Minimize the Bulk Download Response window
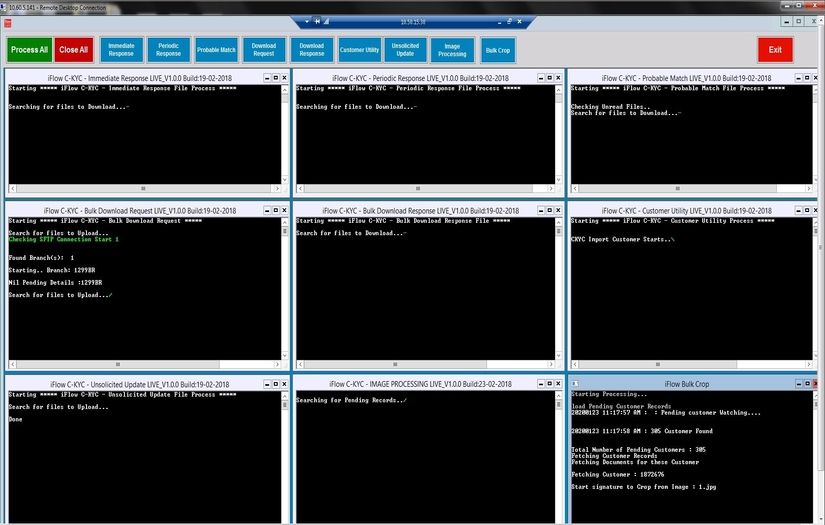Image resolution: width=825 pixels, height=525 pixels. click(541, 210)
